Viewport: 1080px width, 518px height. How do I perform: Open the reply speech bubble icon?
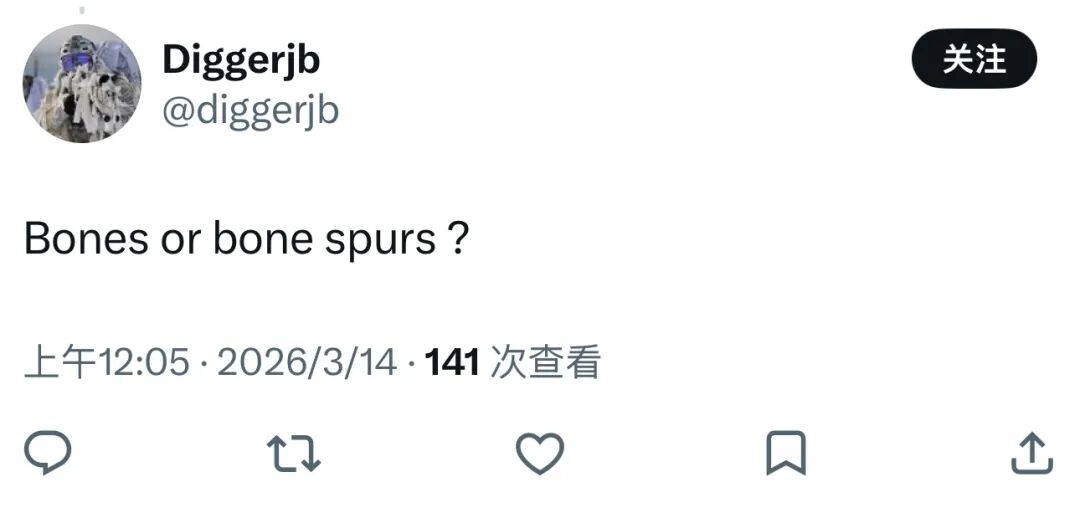point(48,456)
